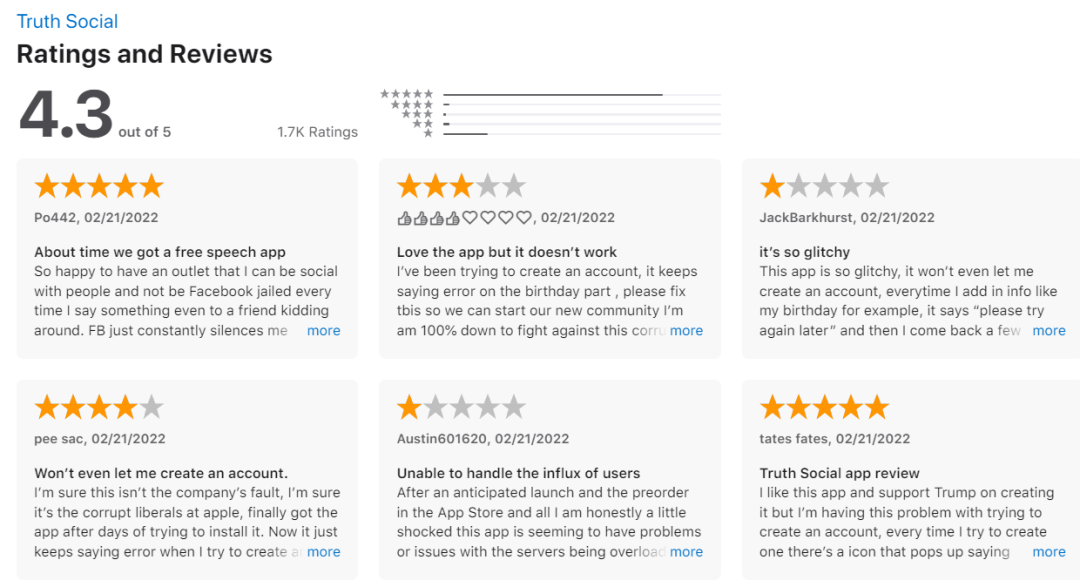The image size is (1080, 580).
Task: Click the '1.7K Ratings' count
Action: tap(317, 132)
